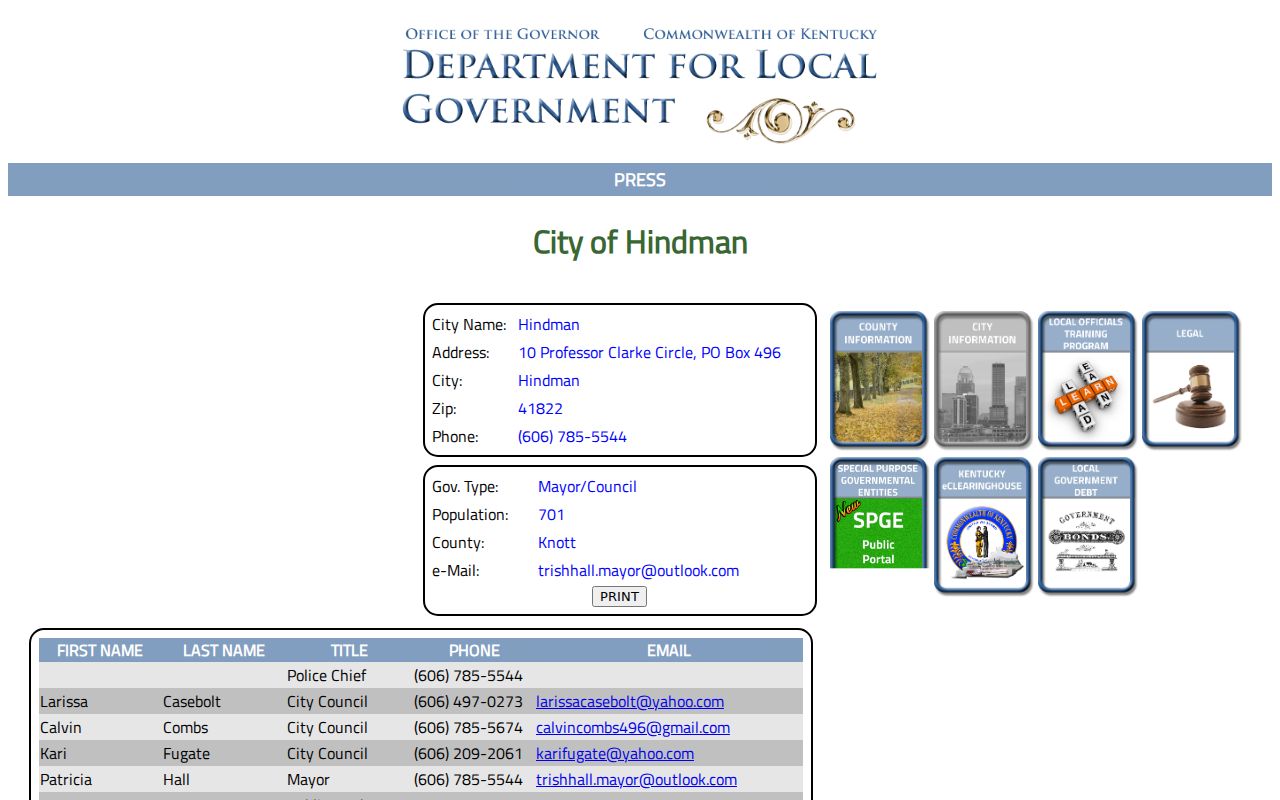The image size is (1280, 800).
Task: Click the e-Mail value in the government info box
Action: 638,571
